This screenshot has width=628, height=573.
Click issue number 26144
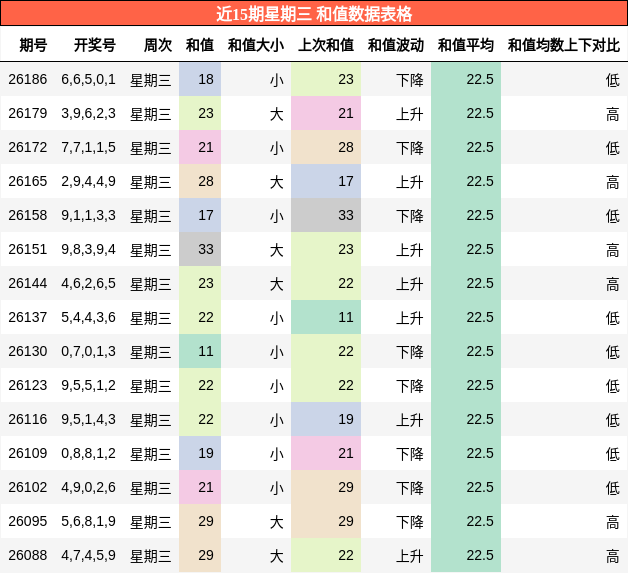click(x=28, y=283)
